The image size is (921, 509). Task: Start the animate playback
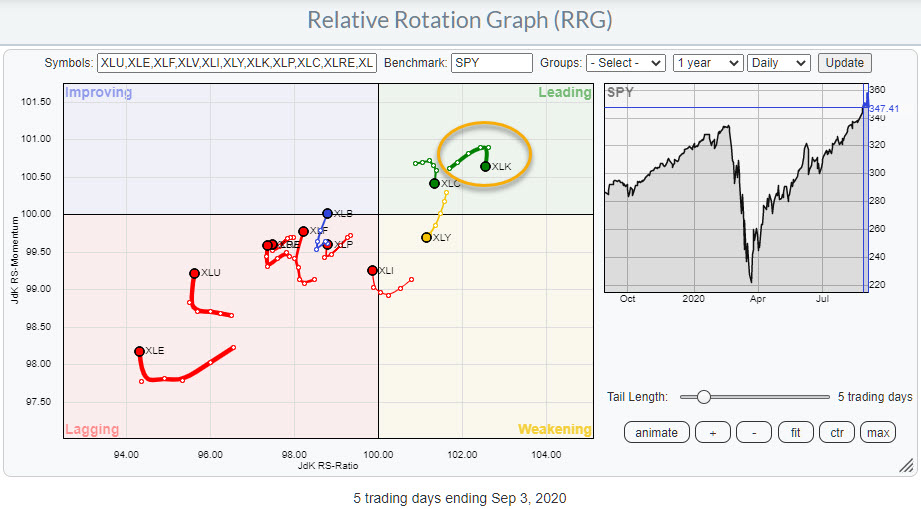[656, 433]
